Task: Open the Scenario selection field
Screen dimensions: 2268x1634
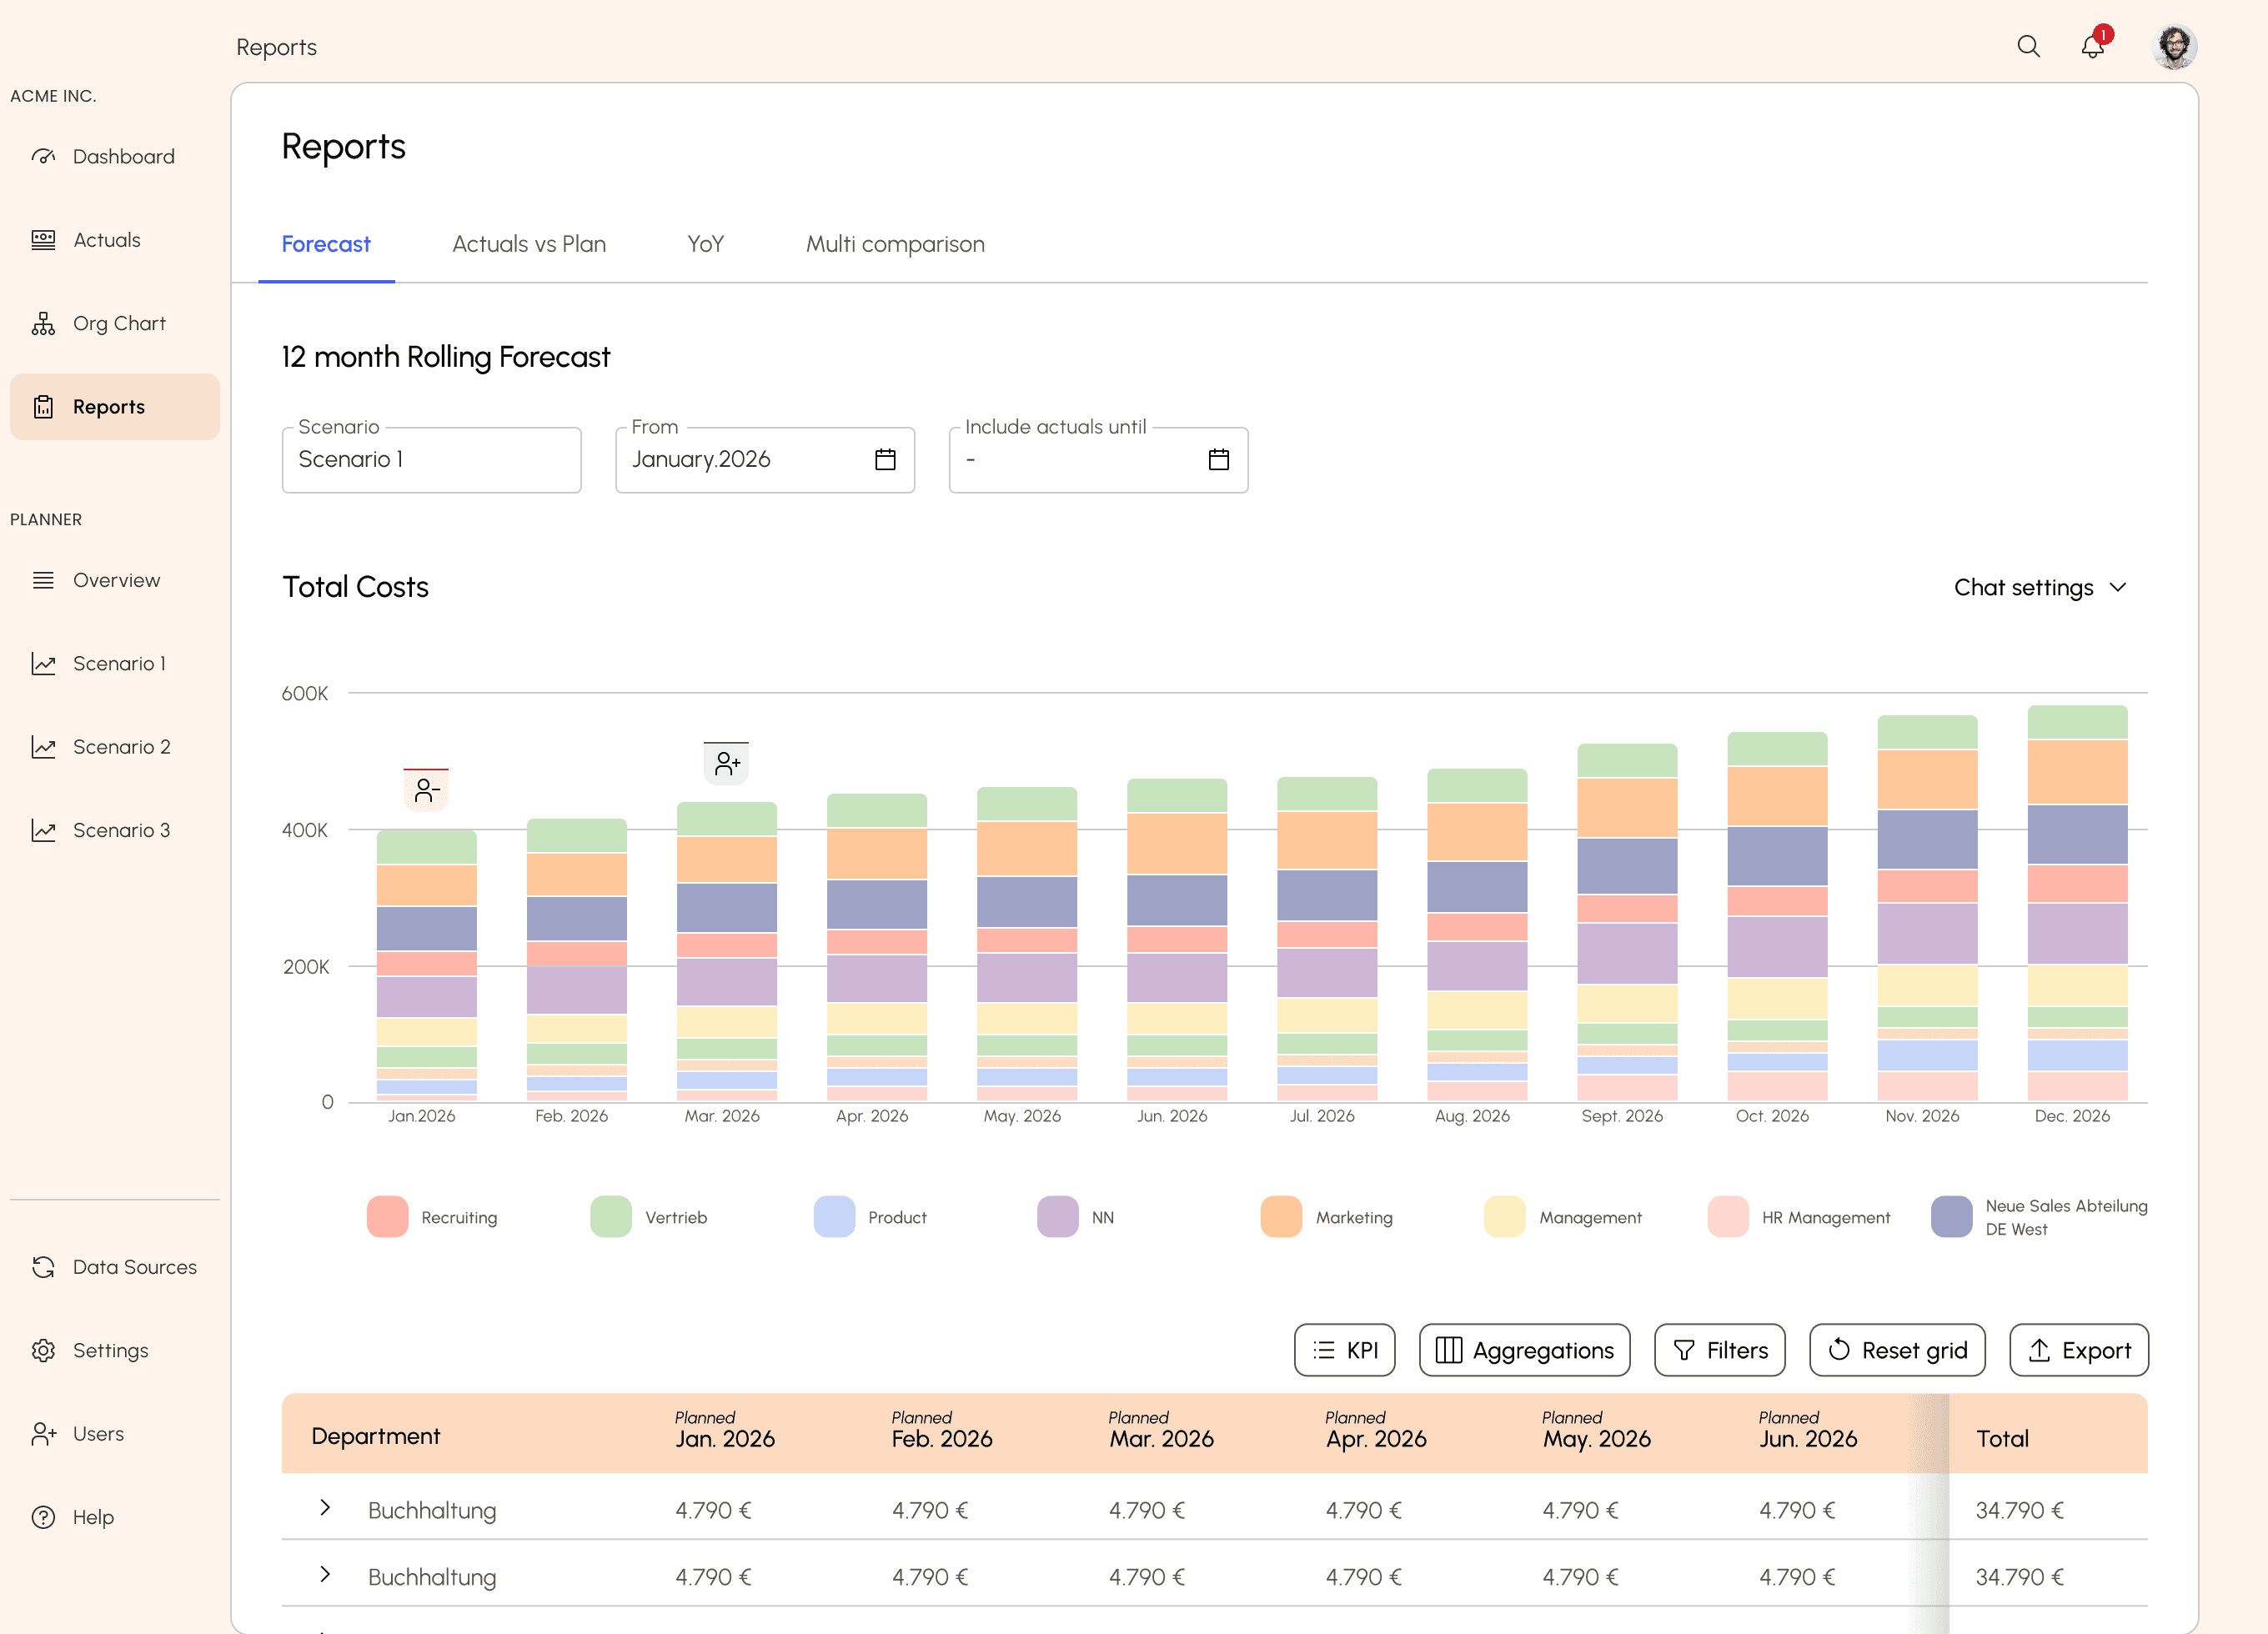Action: pyautogui.click(x=431, y=459)
